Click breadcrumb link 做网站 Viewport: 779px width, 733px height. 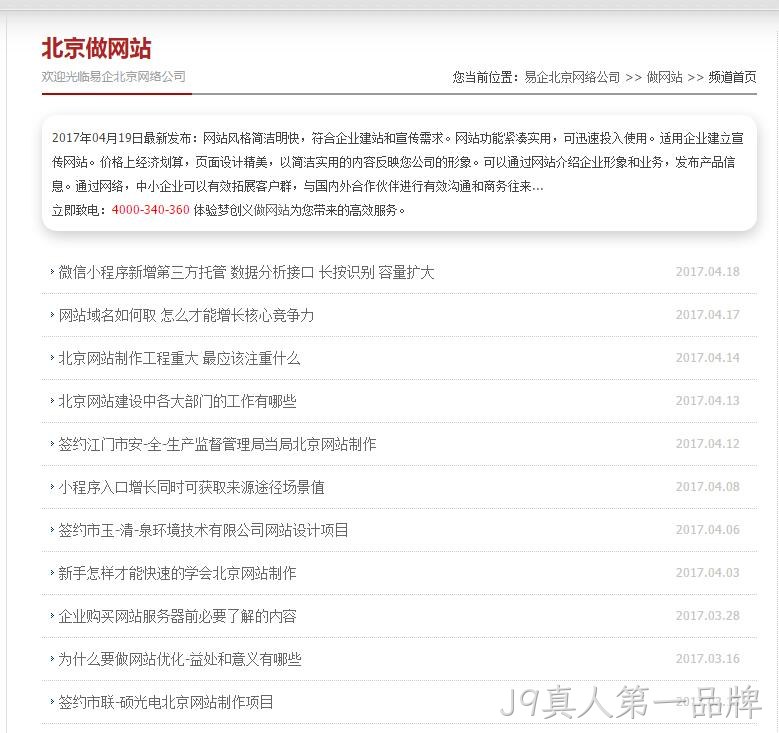click(x=664, y=78)
